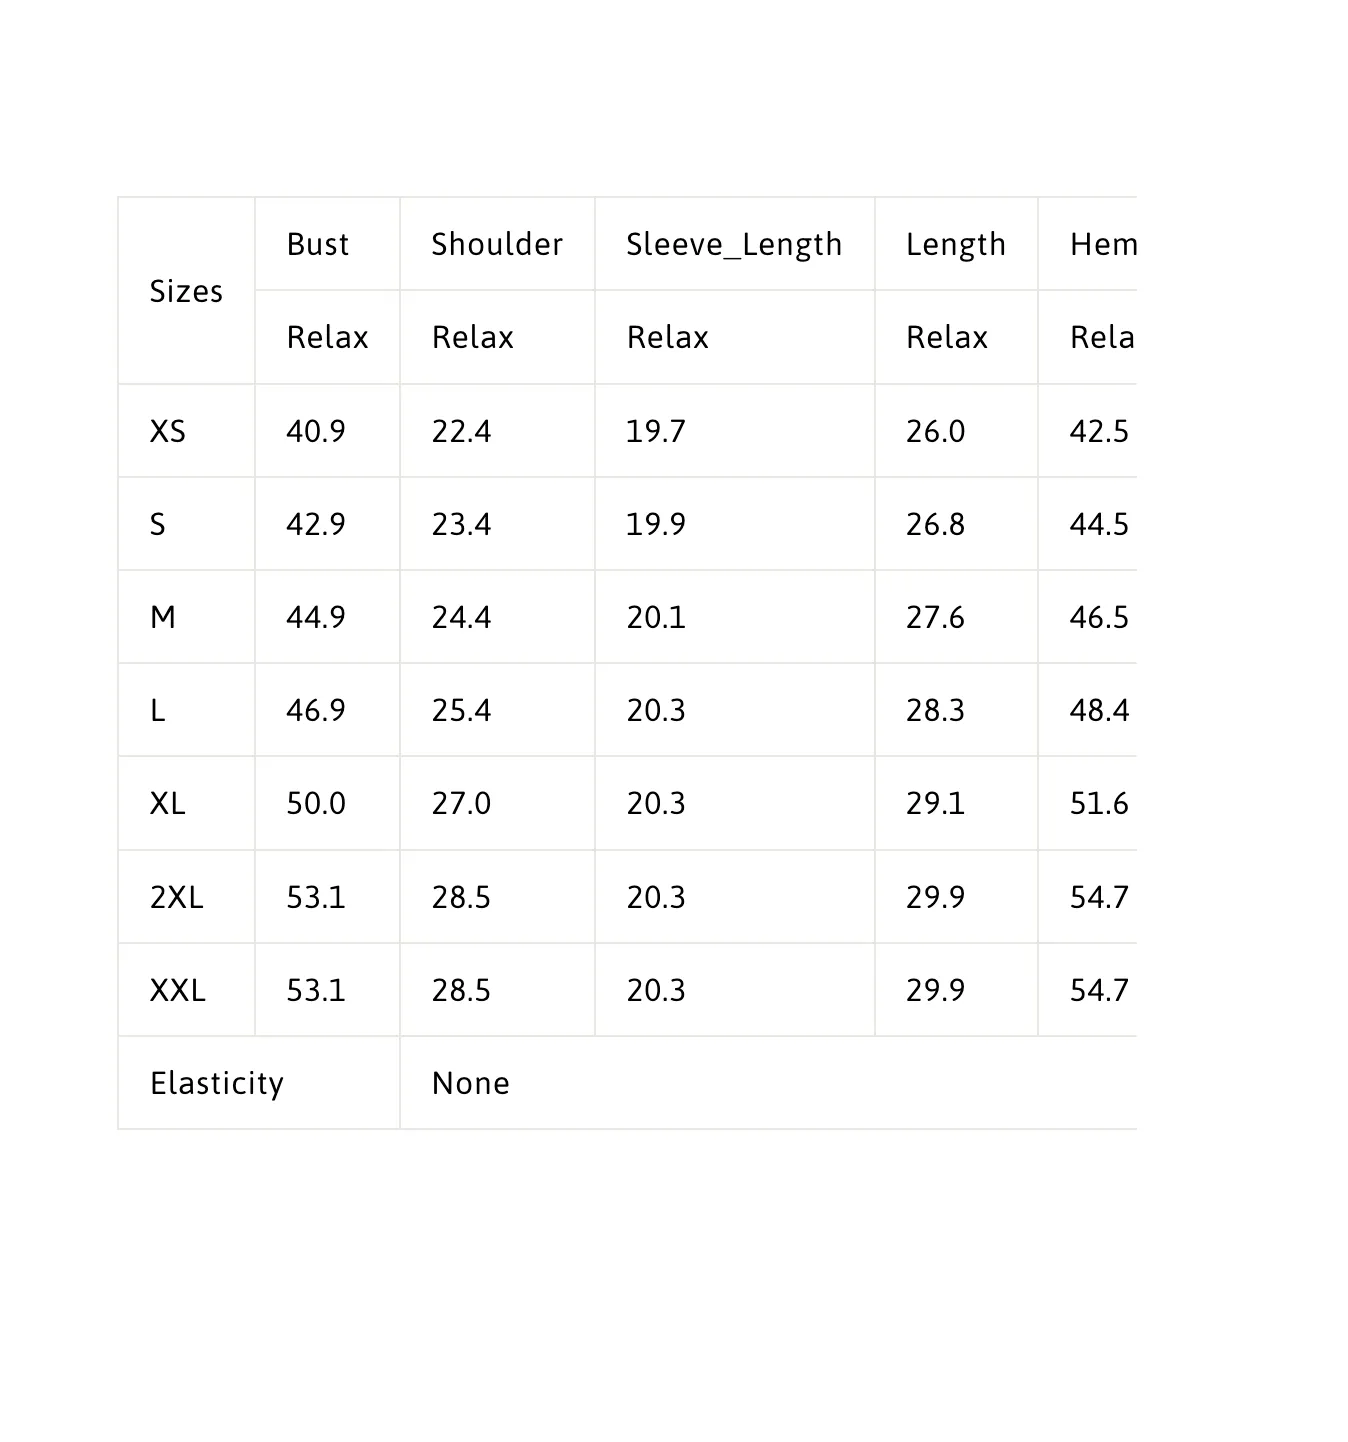Image resolution: width=1348 pixels, height=1442 pixels.
Task: Click sleeve length value 20.1 for M
Action: coord(656,617)
